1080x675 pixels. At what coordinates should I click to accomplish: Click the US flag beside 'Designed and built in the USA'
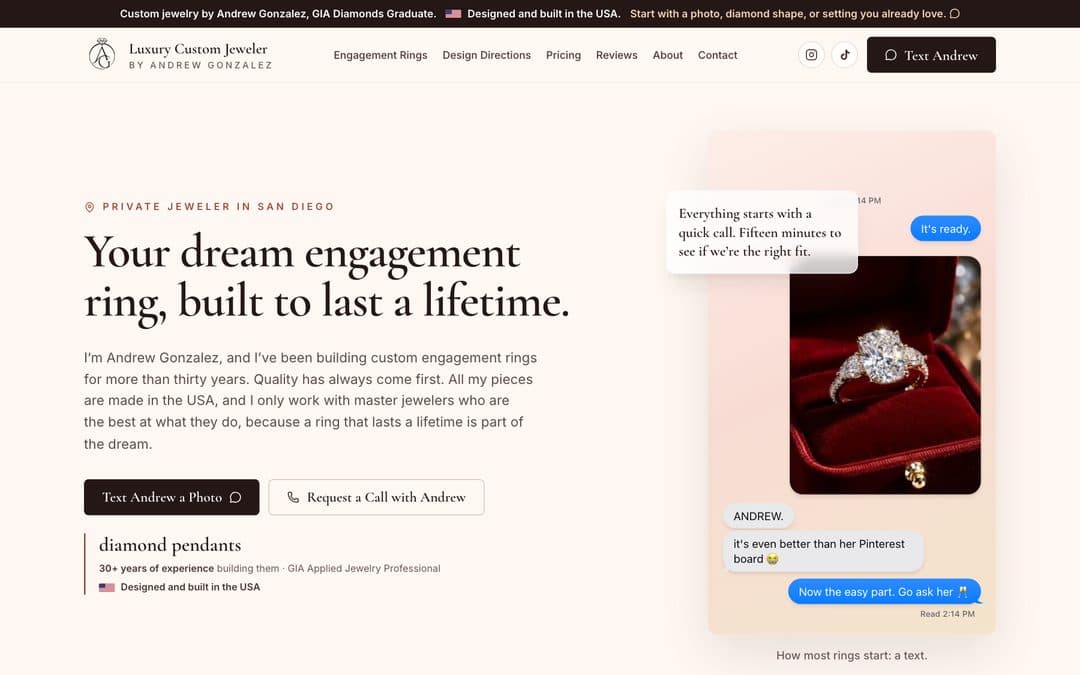pos(107,588)
